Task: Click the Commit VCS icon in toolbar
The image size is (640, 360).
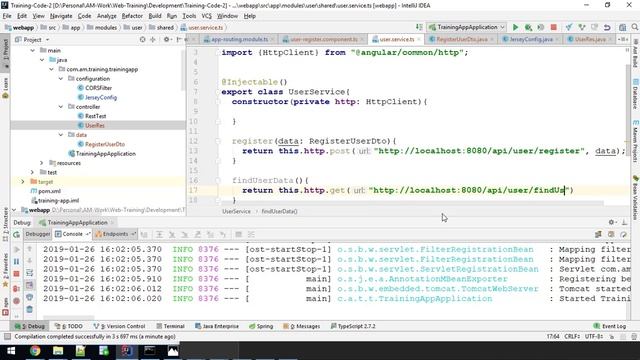Action: [x=582, y=27]
